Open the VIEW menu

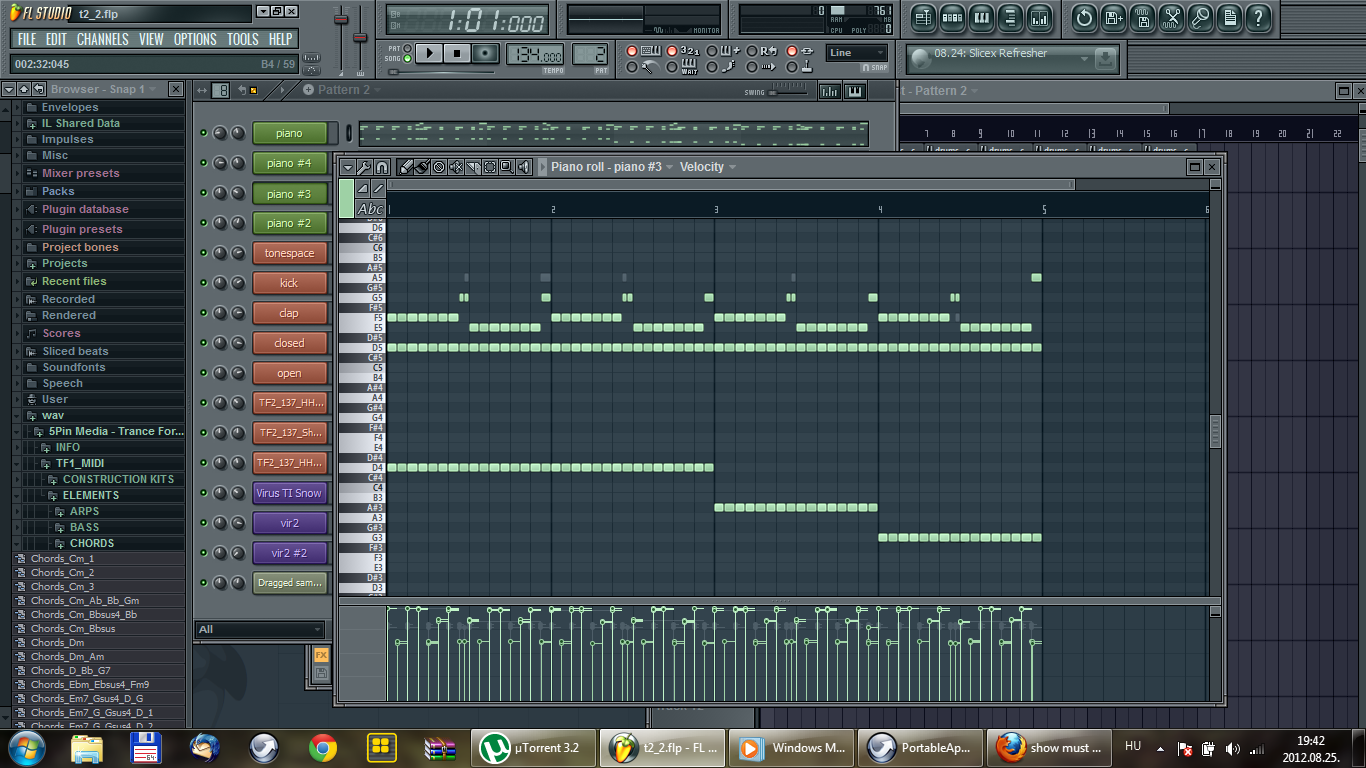click(151, 39)
